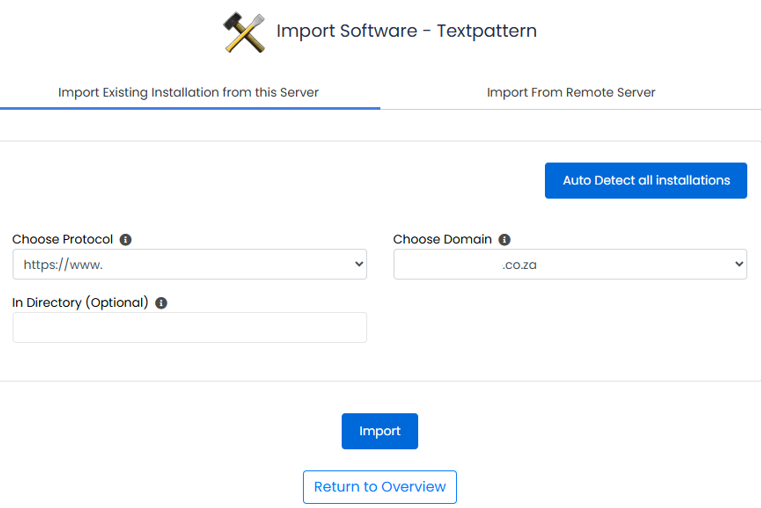Click the info icon beside Choose Domain
This screenshot has width=761, height=508.
pos(505,240)
